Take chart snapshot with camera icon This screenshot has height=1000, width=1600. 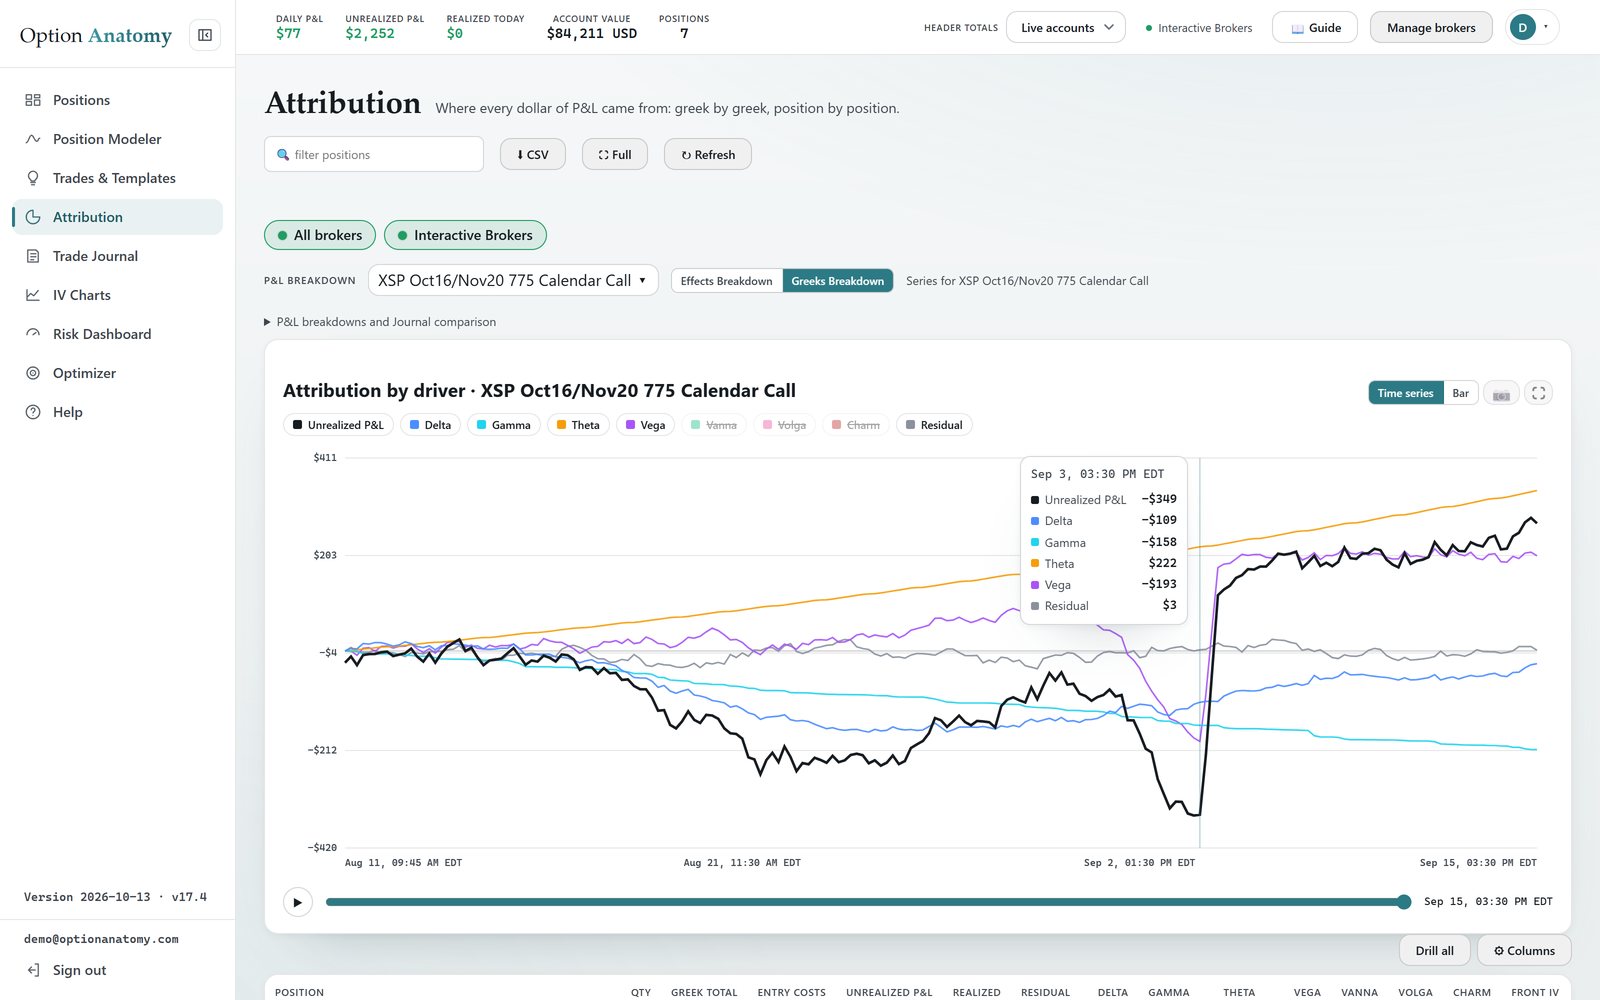click(1501, 393)
